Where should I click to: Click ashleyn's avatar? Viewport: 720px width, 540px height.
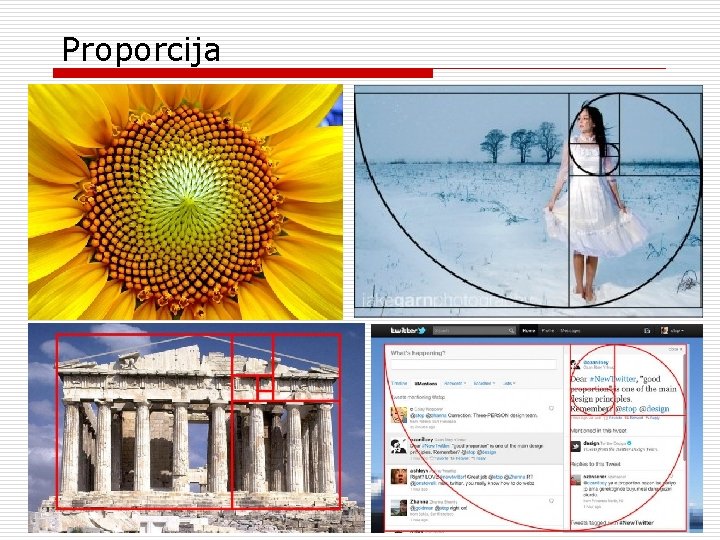click(399, 477)
